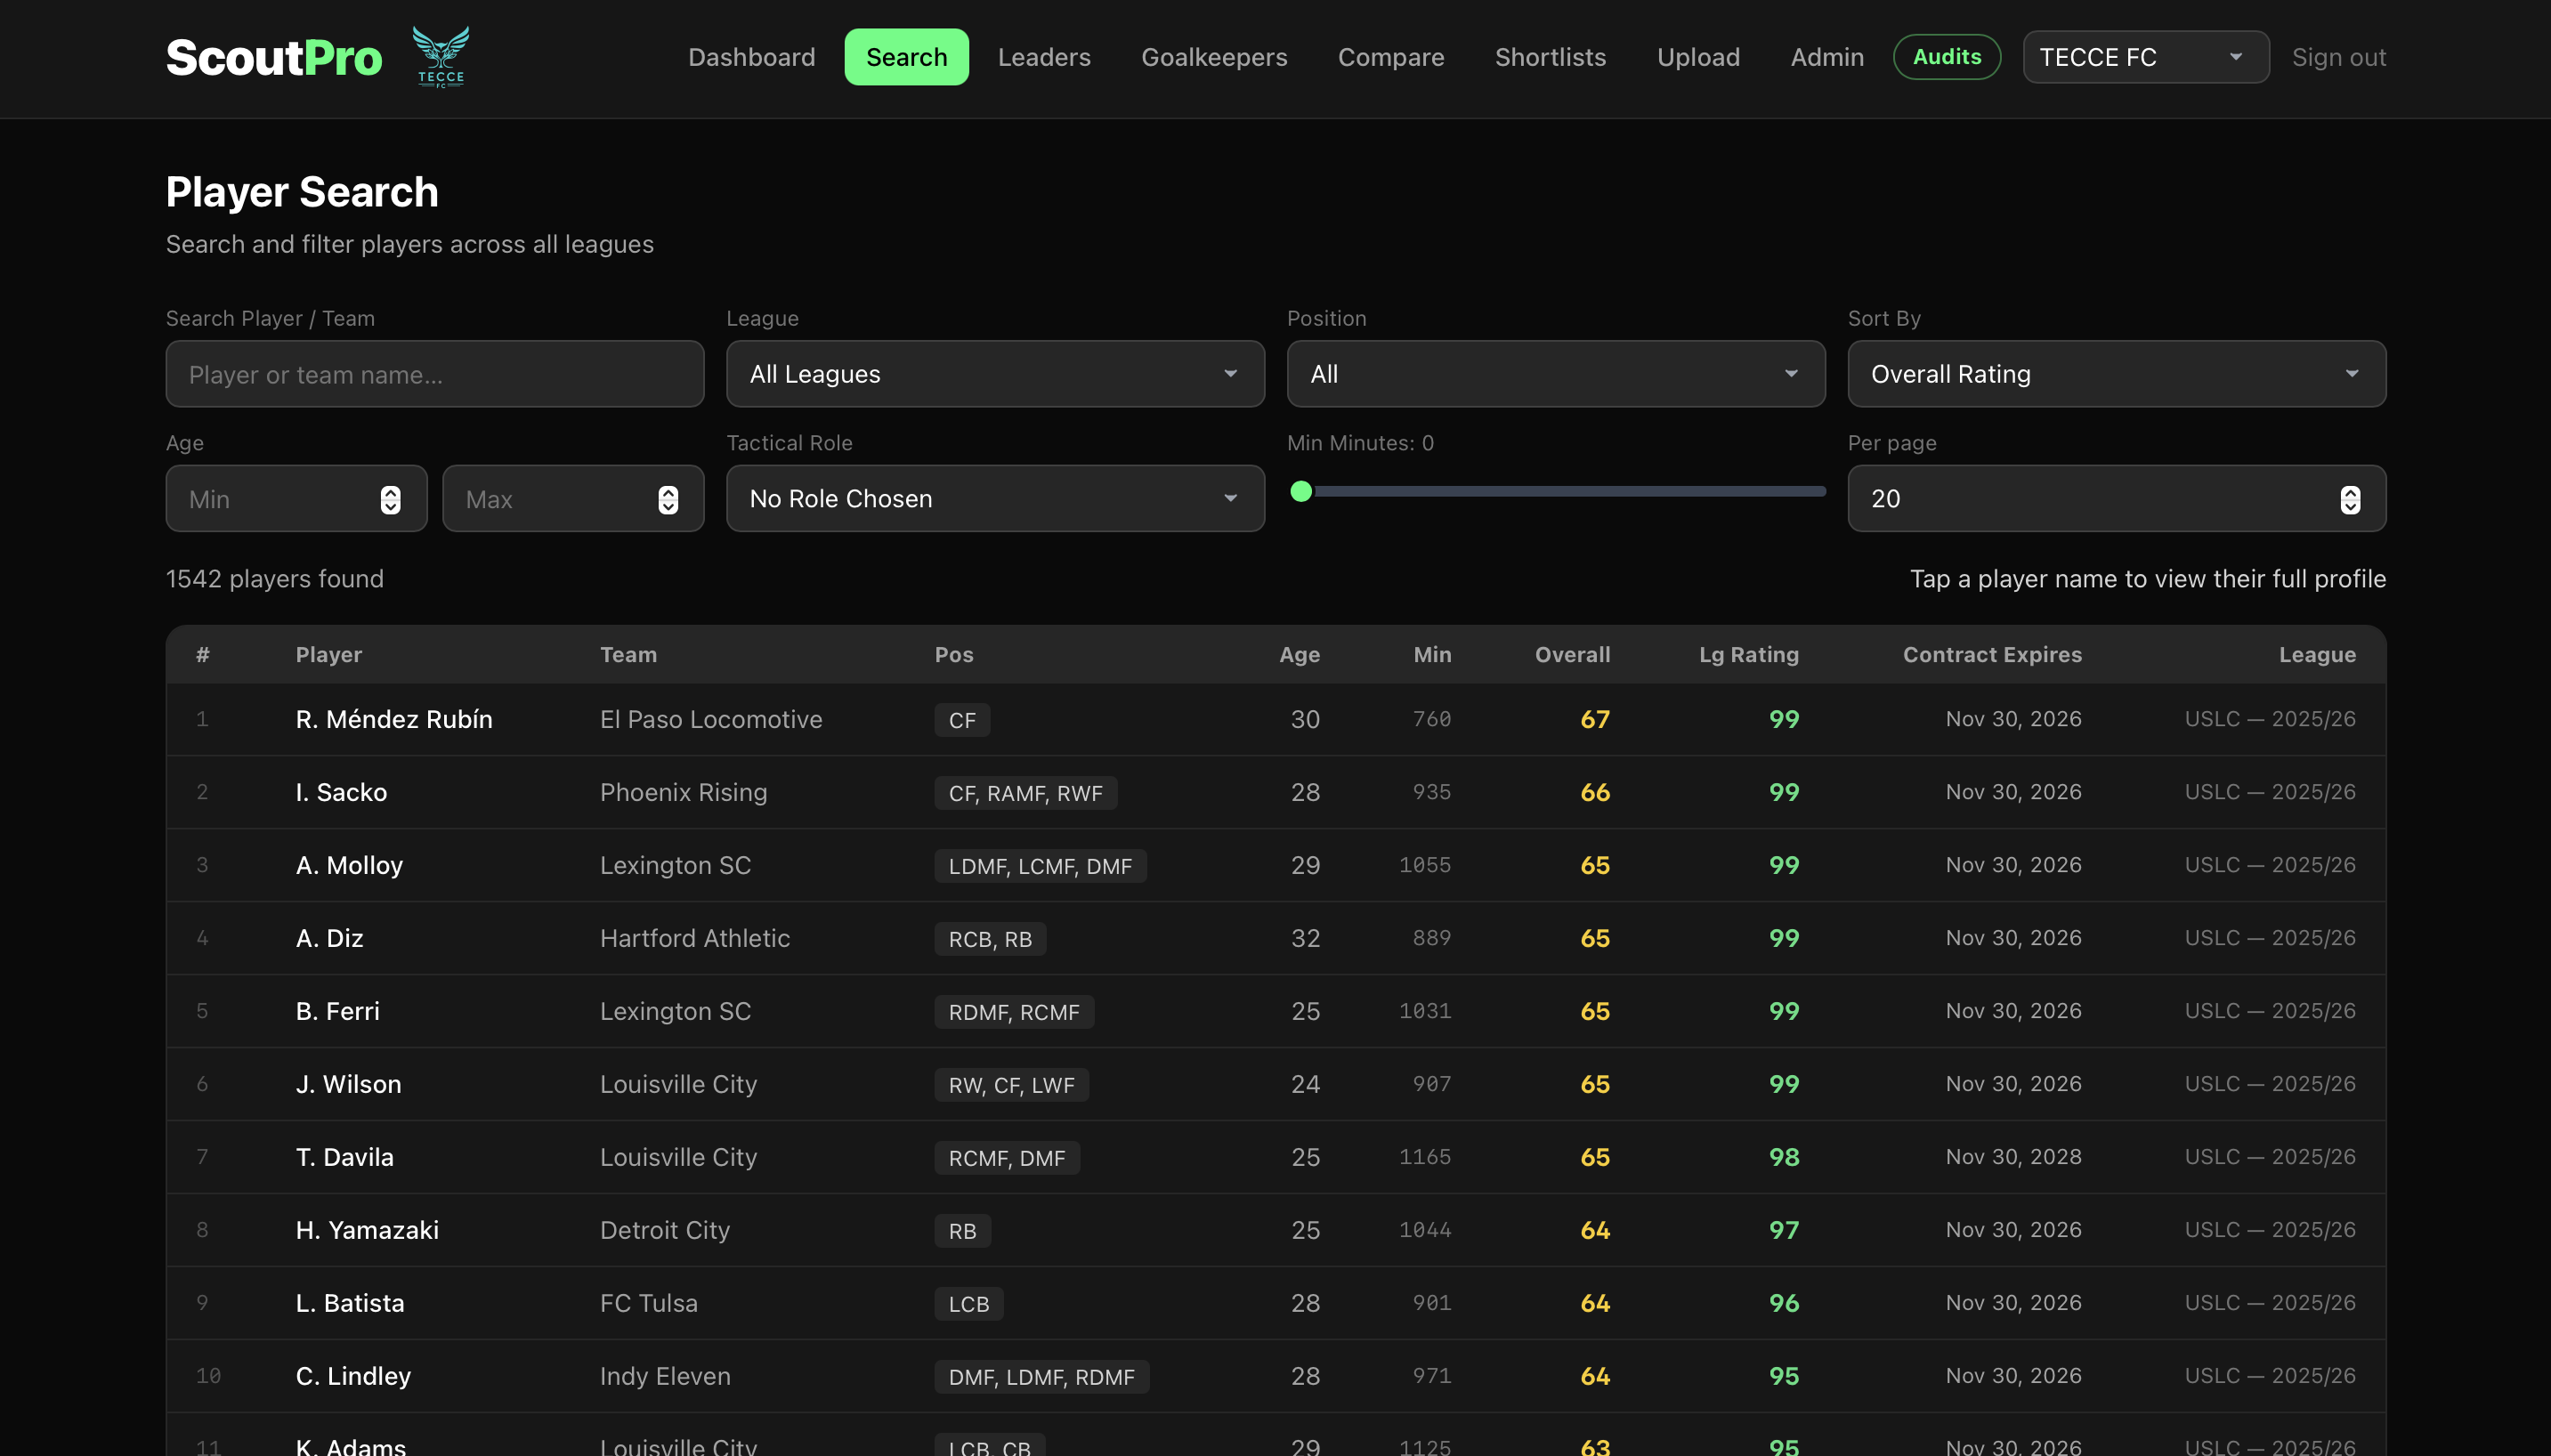Screen dimensions: 2551x1456
Task: Open the Tactical Role dropdown
Action: coord(995,498)
